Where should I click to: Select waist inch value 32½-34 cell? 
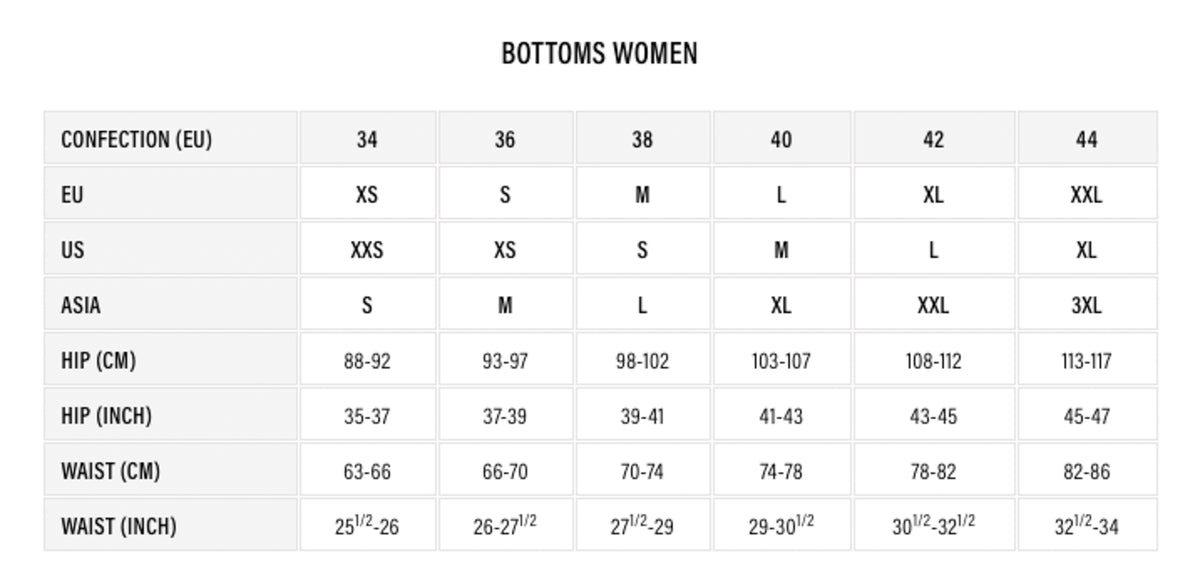coord(1087,526)
